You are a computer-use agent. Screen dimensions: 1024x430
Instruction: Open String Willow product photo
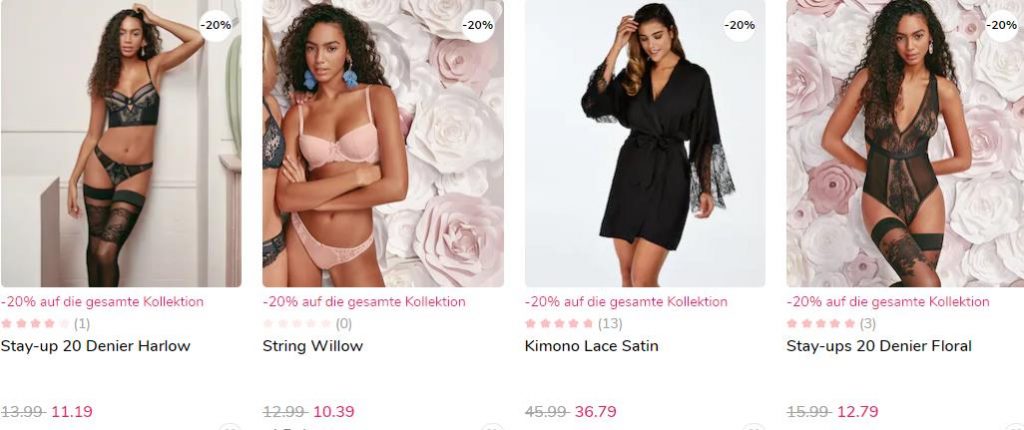[x=383, y=143]
